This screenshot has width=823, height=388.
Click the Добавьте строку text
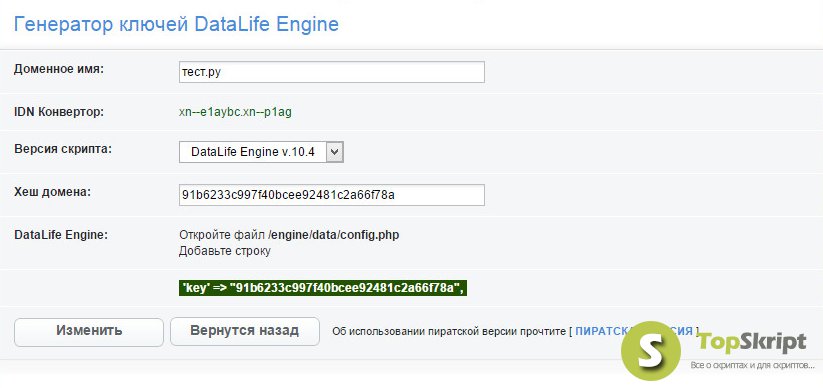coord(225,251)
